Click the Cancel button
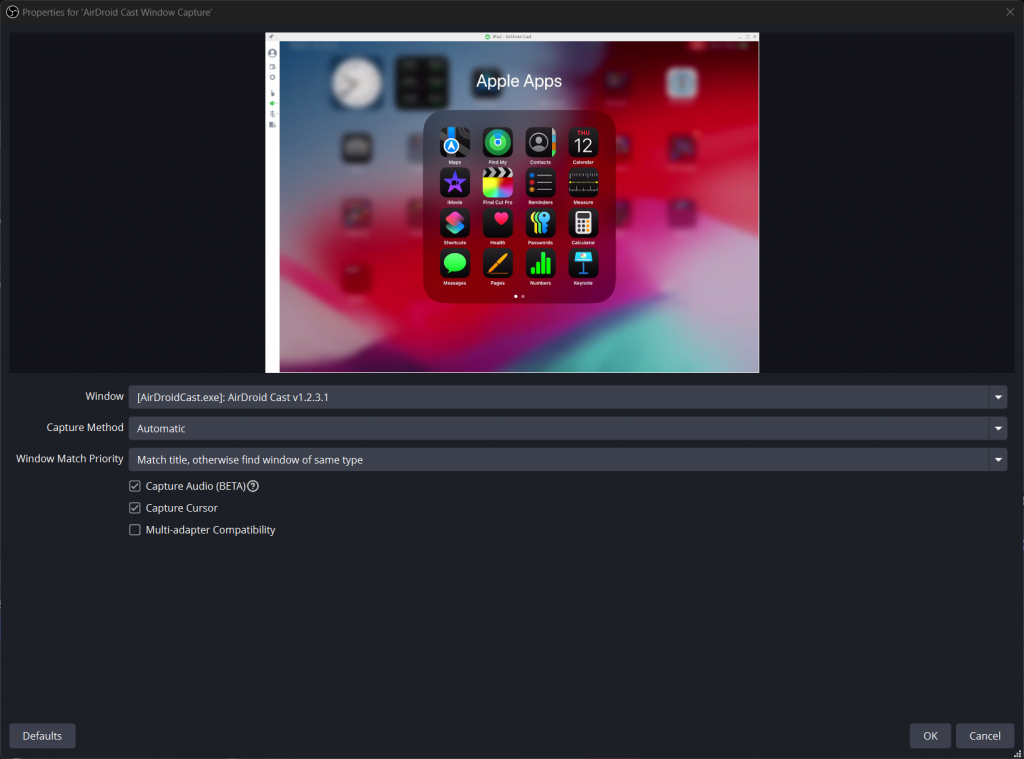 click(x=985, y=736)
